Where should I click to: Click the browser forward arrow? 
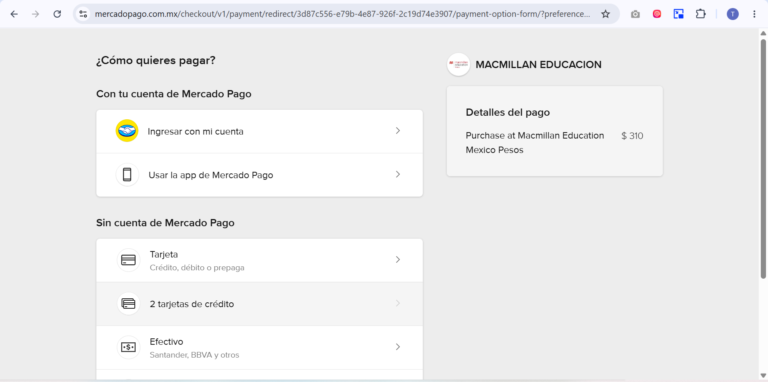tap(35, 14)
